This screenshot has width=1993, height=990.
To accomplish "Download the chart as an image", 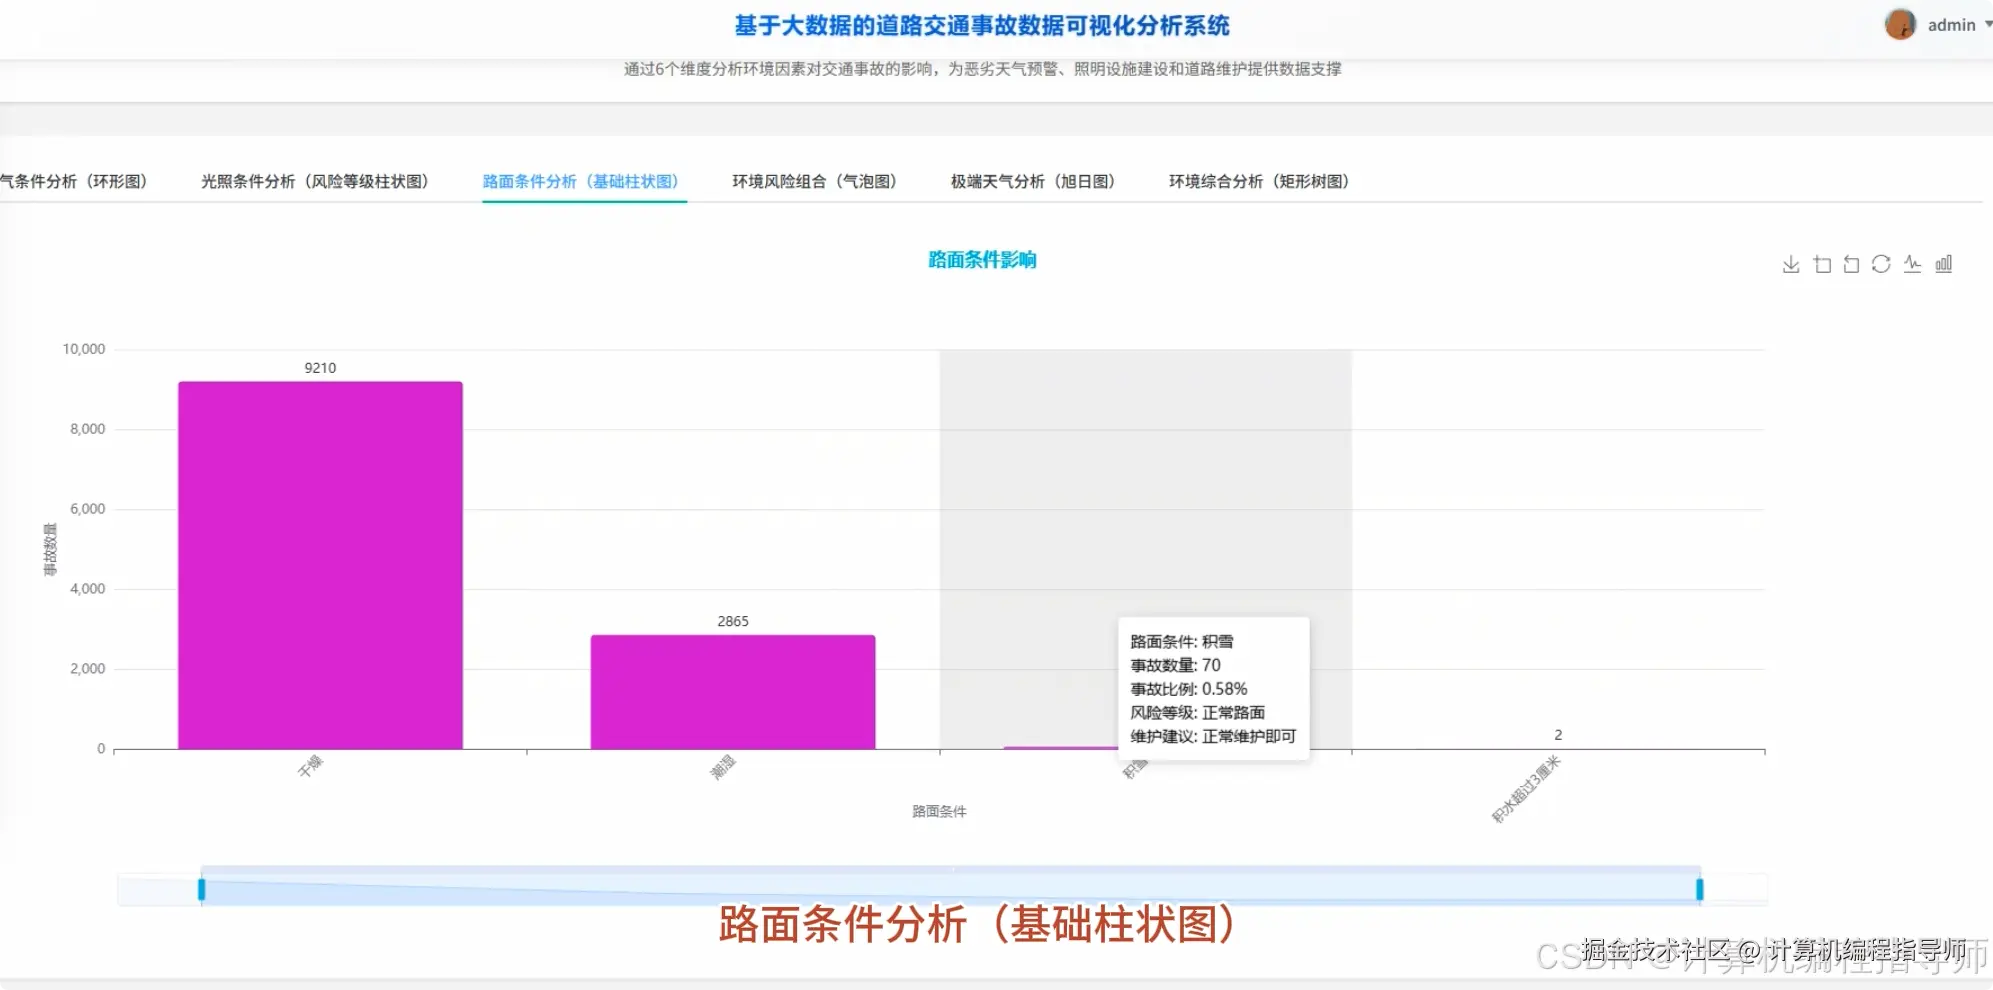I will click(1791, 264).
